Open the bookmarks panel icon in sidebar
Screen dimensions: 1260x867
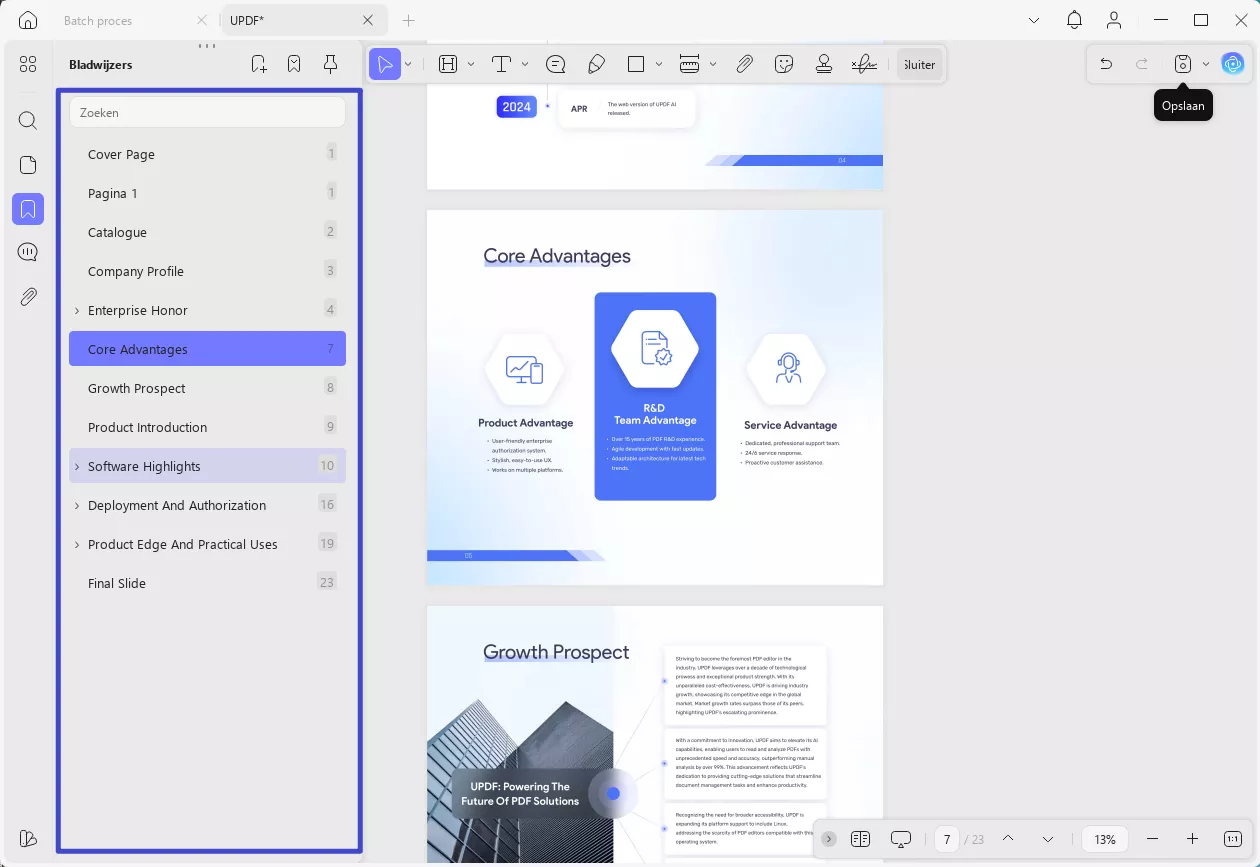[28, 209]
